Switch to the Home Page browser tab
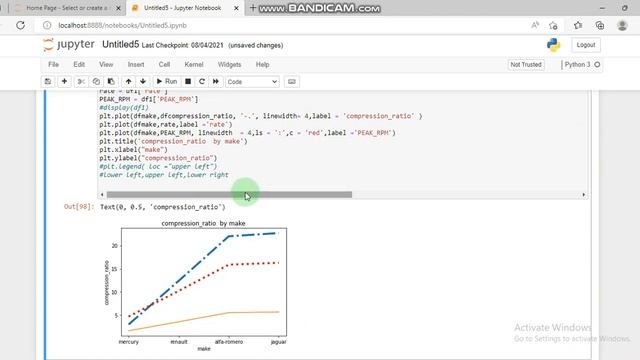 (67, 8)
